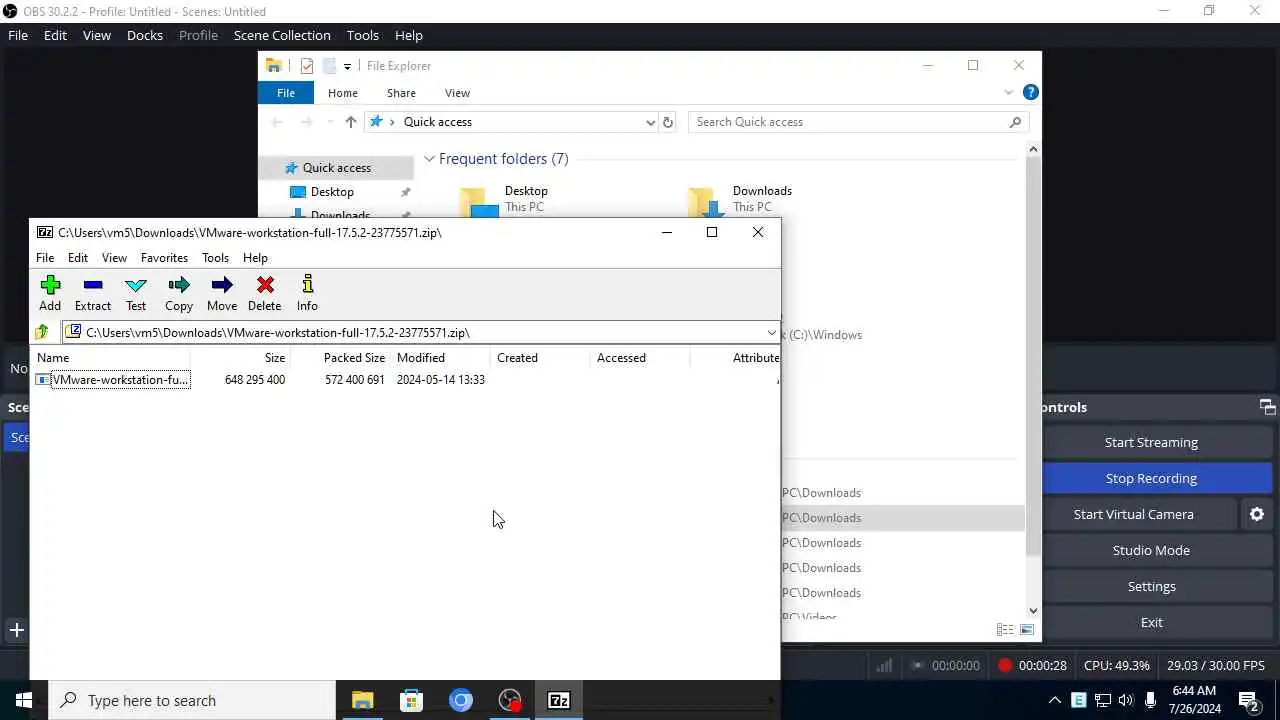This screenshot has height=720, width=1280.
Task: Open the 7-Zip View menu
Action: pos(114,257)
